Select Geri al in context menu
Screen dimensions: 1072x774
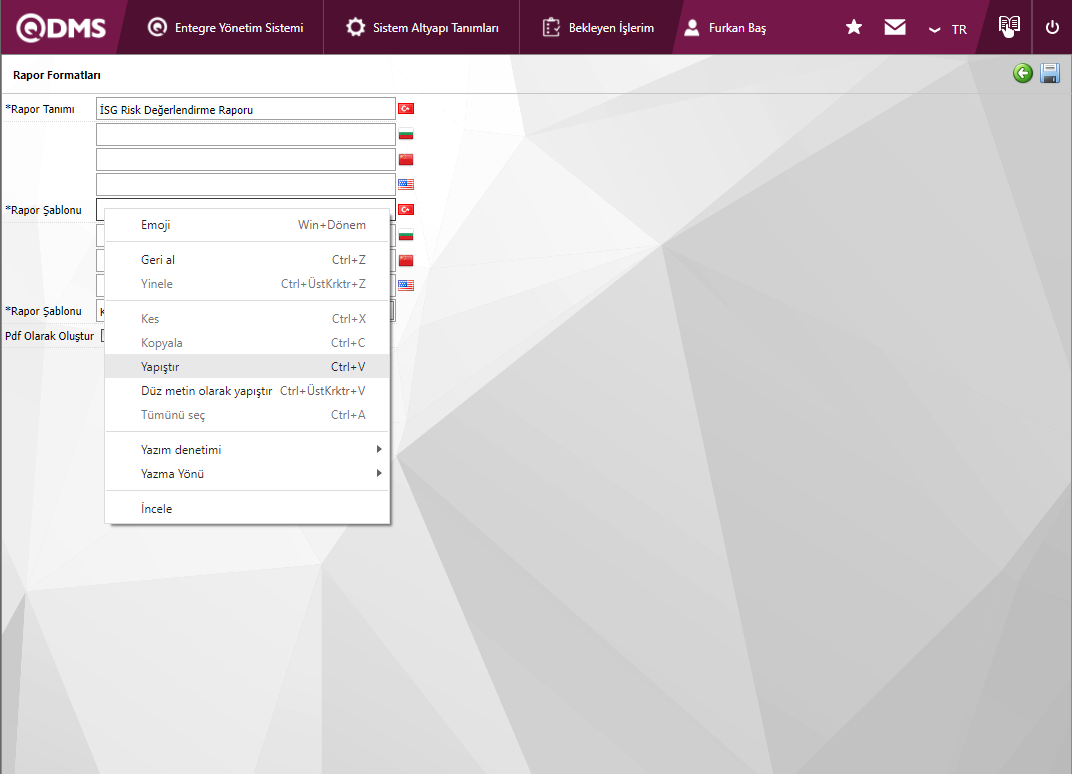pos(247,260)
